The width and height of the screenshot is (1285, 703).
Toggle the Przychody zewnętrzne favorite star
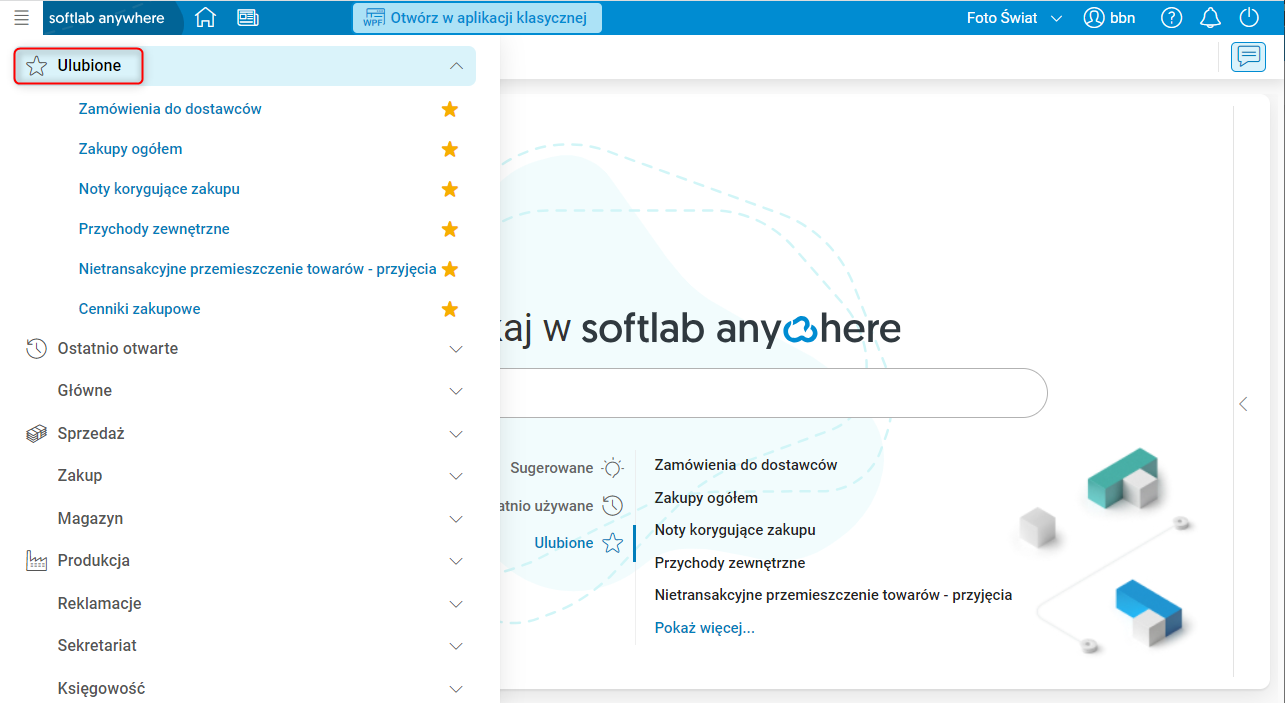point(450,228)
